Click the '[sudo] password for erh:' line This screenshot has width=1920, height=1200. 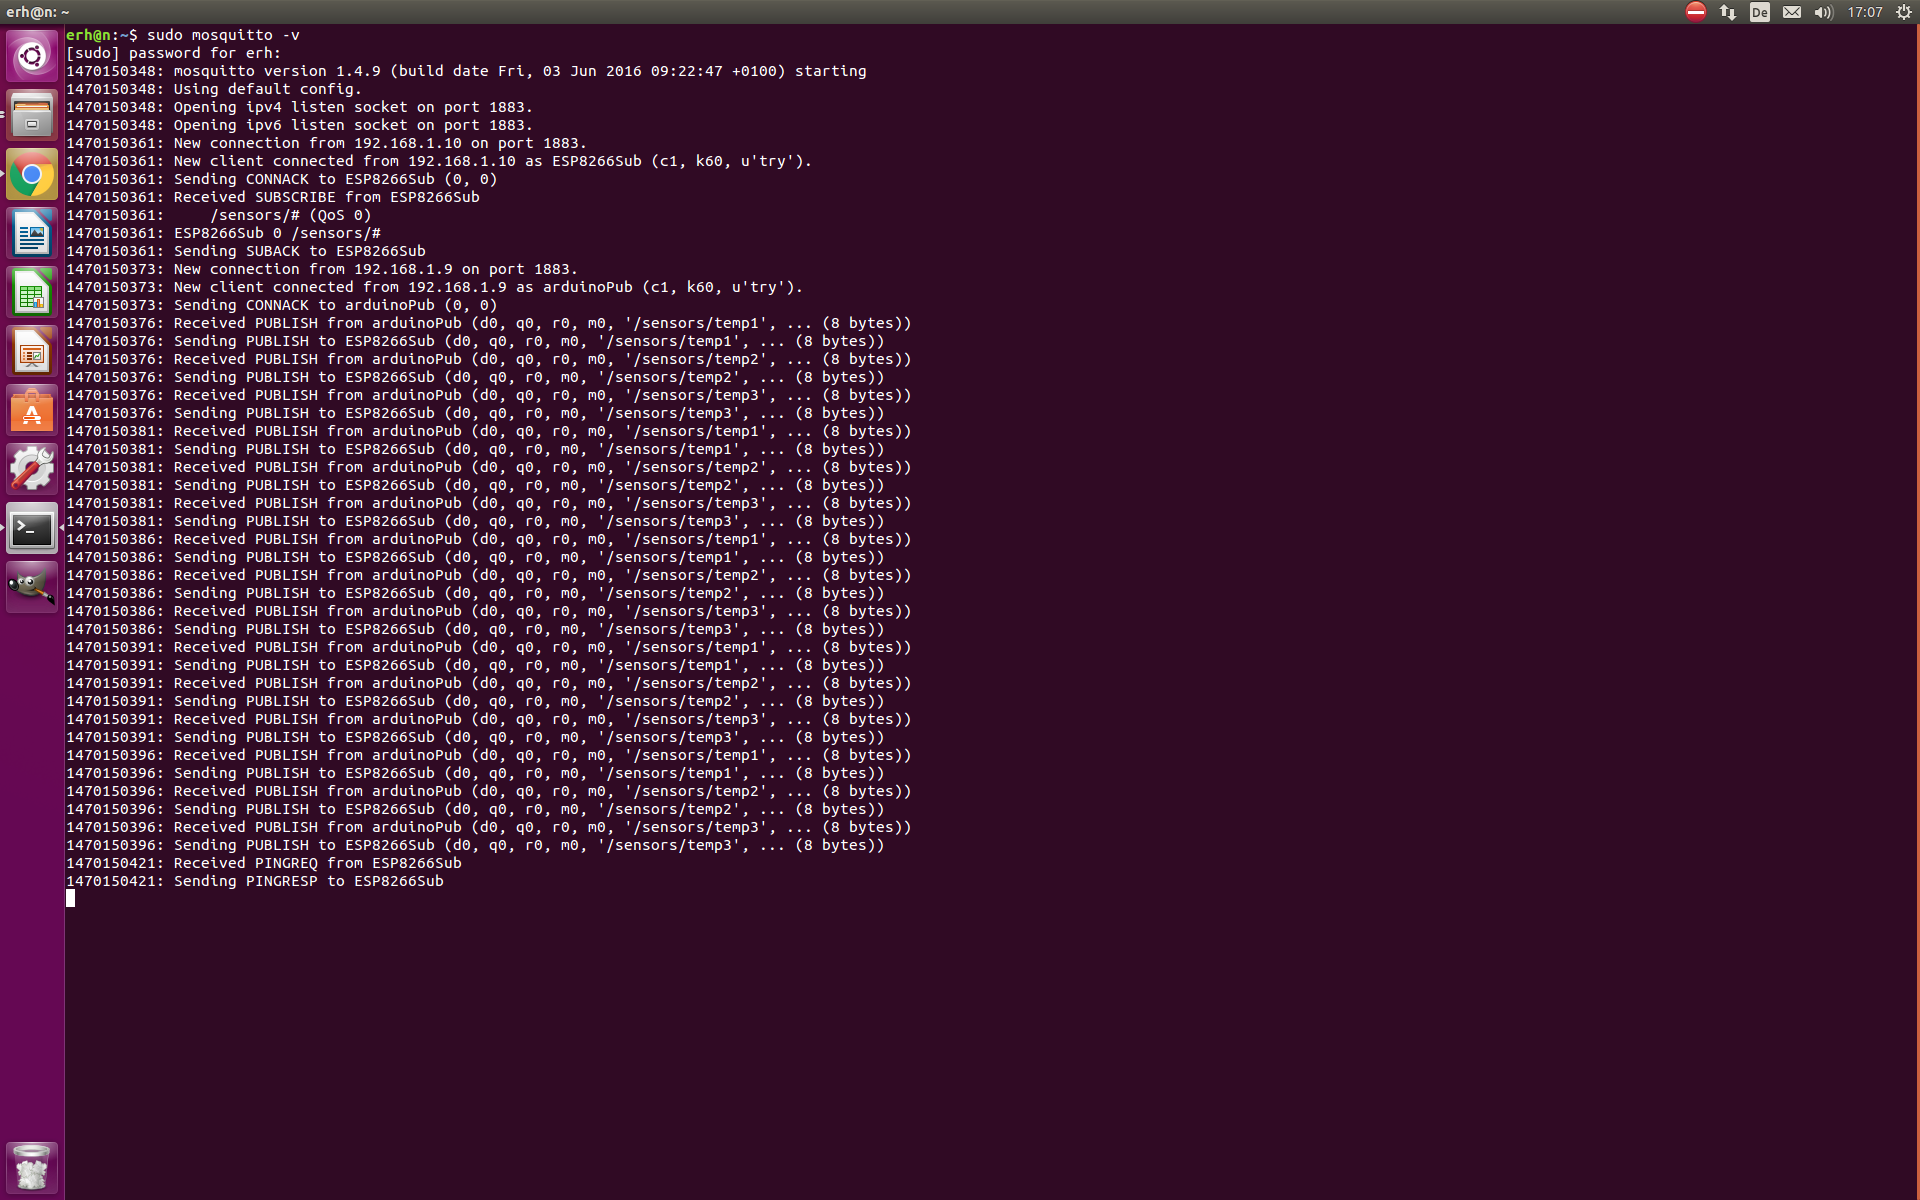point(173,53)
